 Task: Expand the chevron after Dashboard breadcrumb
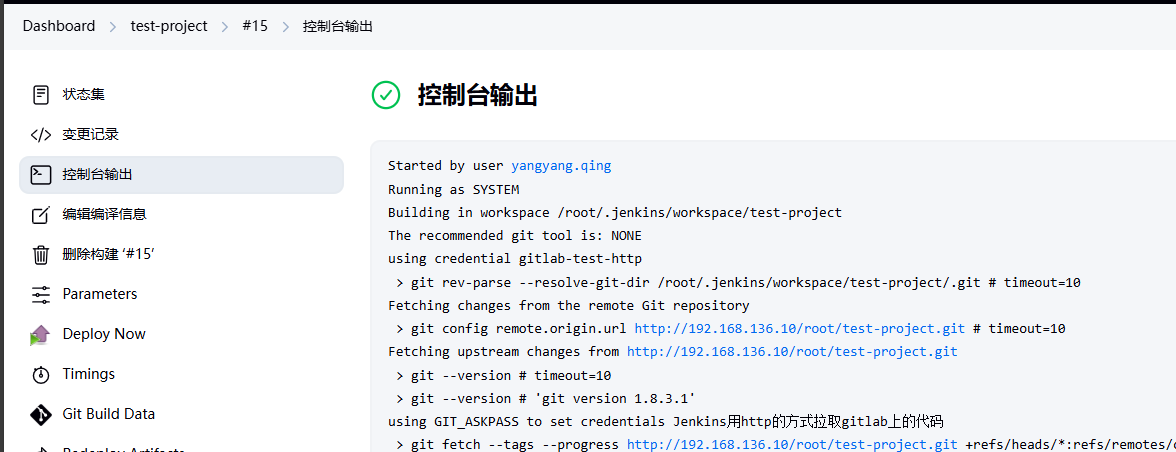tap(112, 27)
